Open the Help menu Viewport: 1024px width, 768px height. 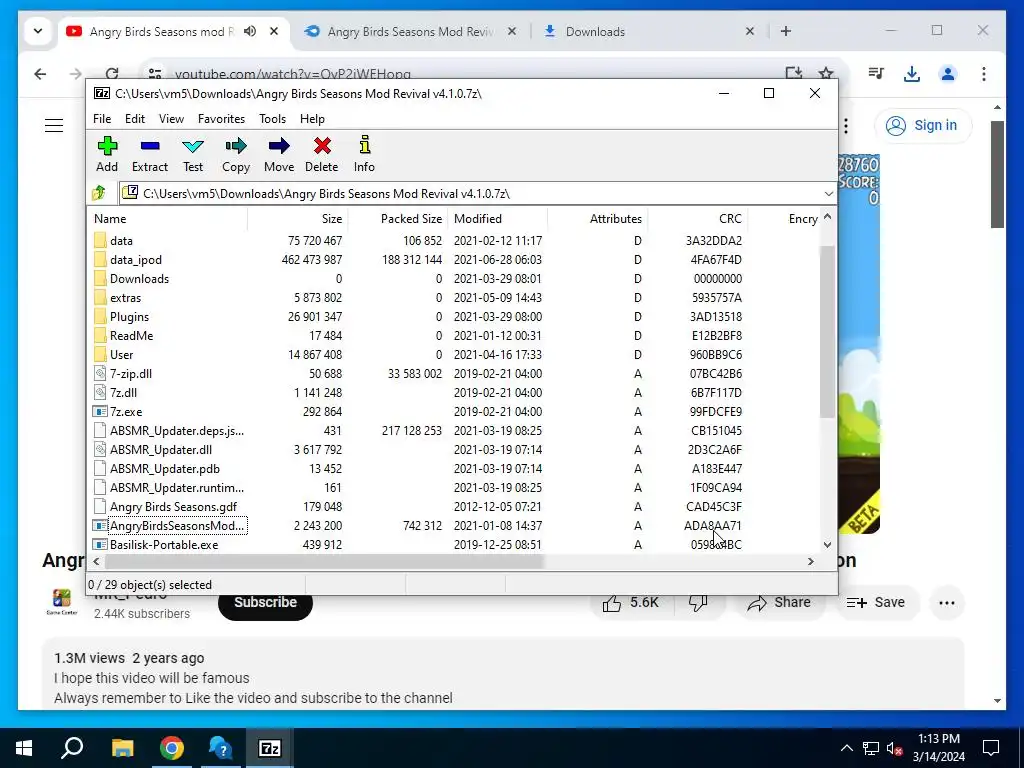pos(312,119)
